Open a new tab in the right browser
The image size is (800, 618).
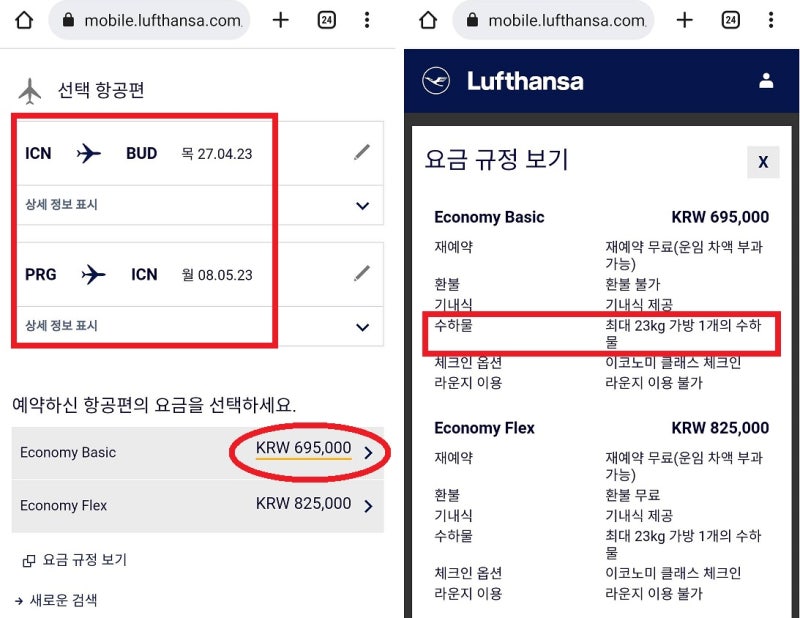point(685,20)
